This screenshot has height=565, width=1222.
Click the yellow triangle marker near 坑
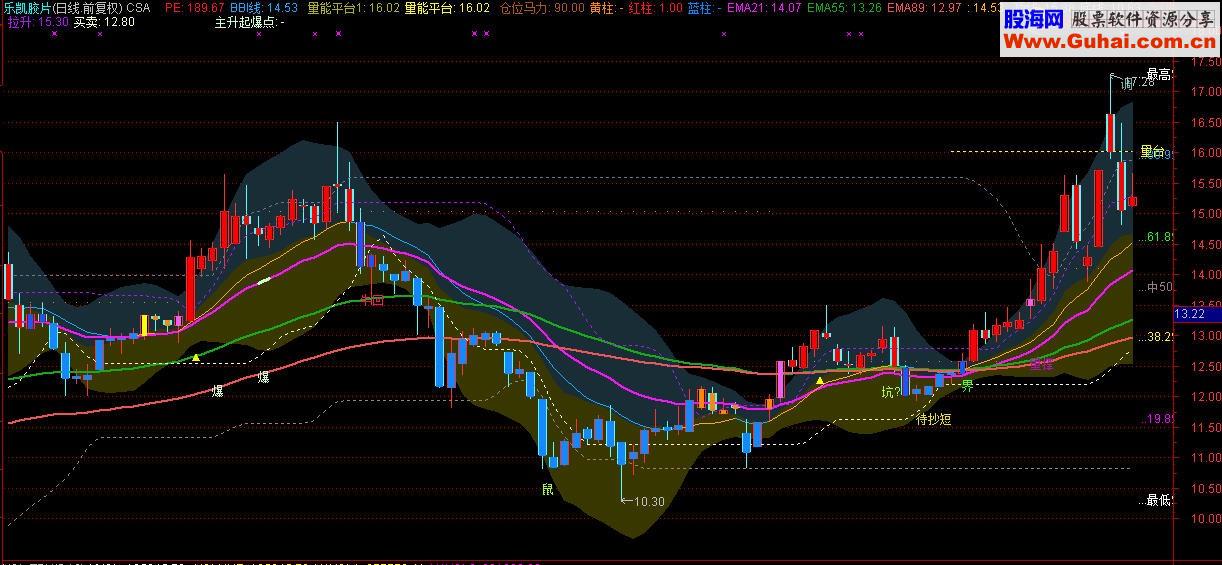click(821, 380)
